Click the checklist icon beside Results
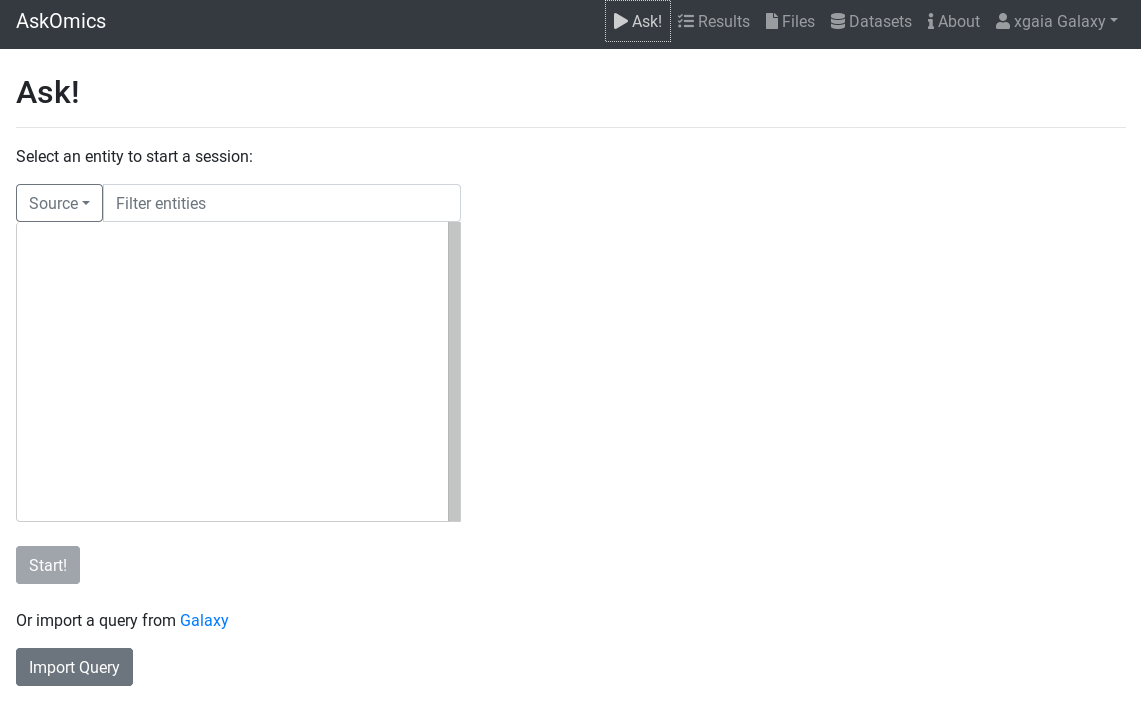 click(x=685, y=21)
